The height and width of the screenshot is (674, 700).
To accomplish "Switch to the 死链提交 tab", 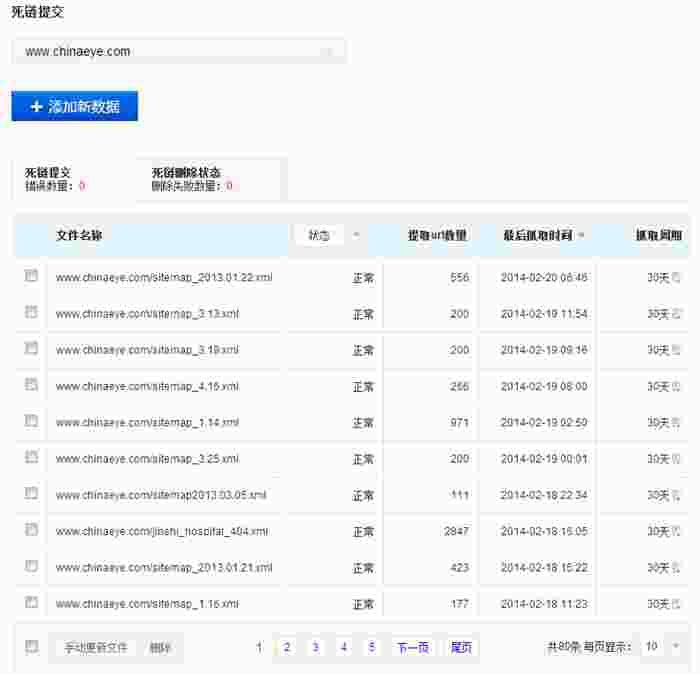I will (x=74, y=179).
